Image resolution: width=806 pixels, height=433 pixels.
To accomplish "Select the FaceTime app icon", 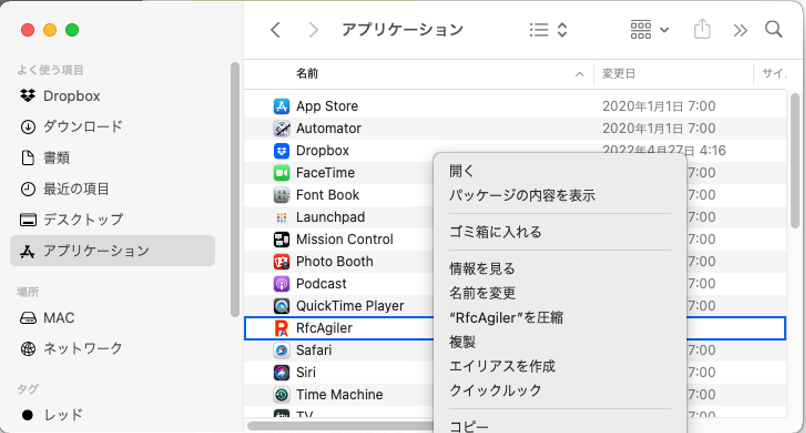I will pyautogui.click(x=281, y=173).
